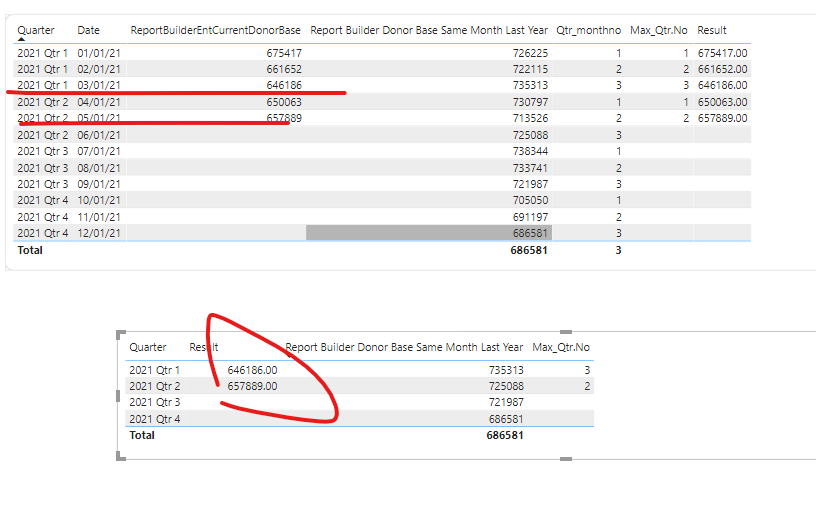Click highlighted cell 686581 in 12/01/21 row
This screenshot has height=507, width=816.
[x=429, y=233]
